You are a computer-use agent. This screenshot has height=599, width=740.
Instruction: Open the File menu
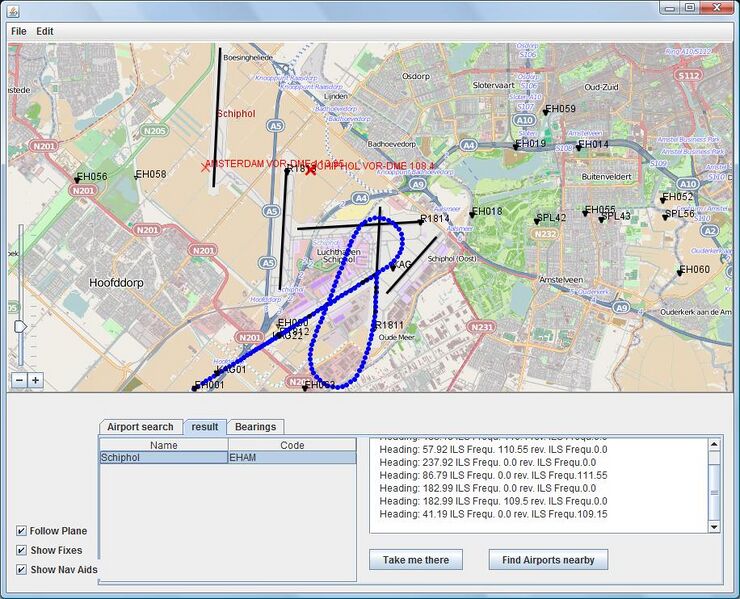coord(18,31)
